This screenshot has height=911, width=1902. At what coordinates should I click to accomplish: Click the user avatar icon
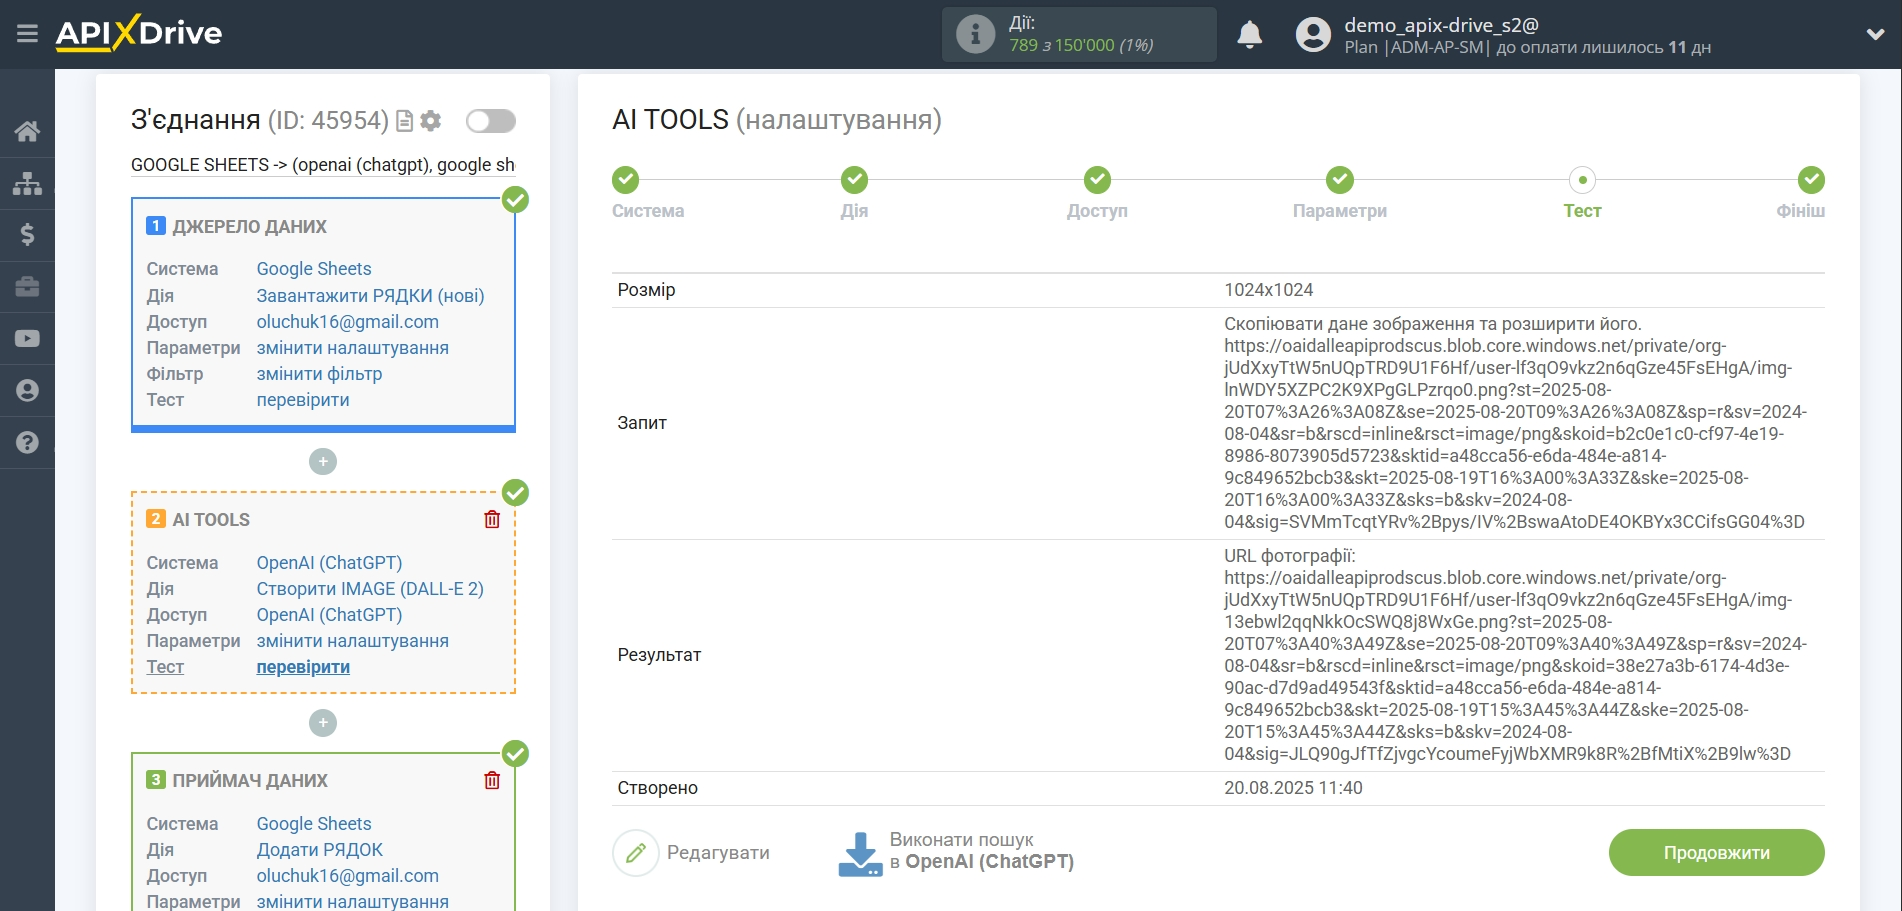[x=1313, y=34]
